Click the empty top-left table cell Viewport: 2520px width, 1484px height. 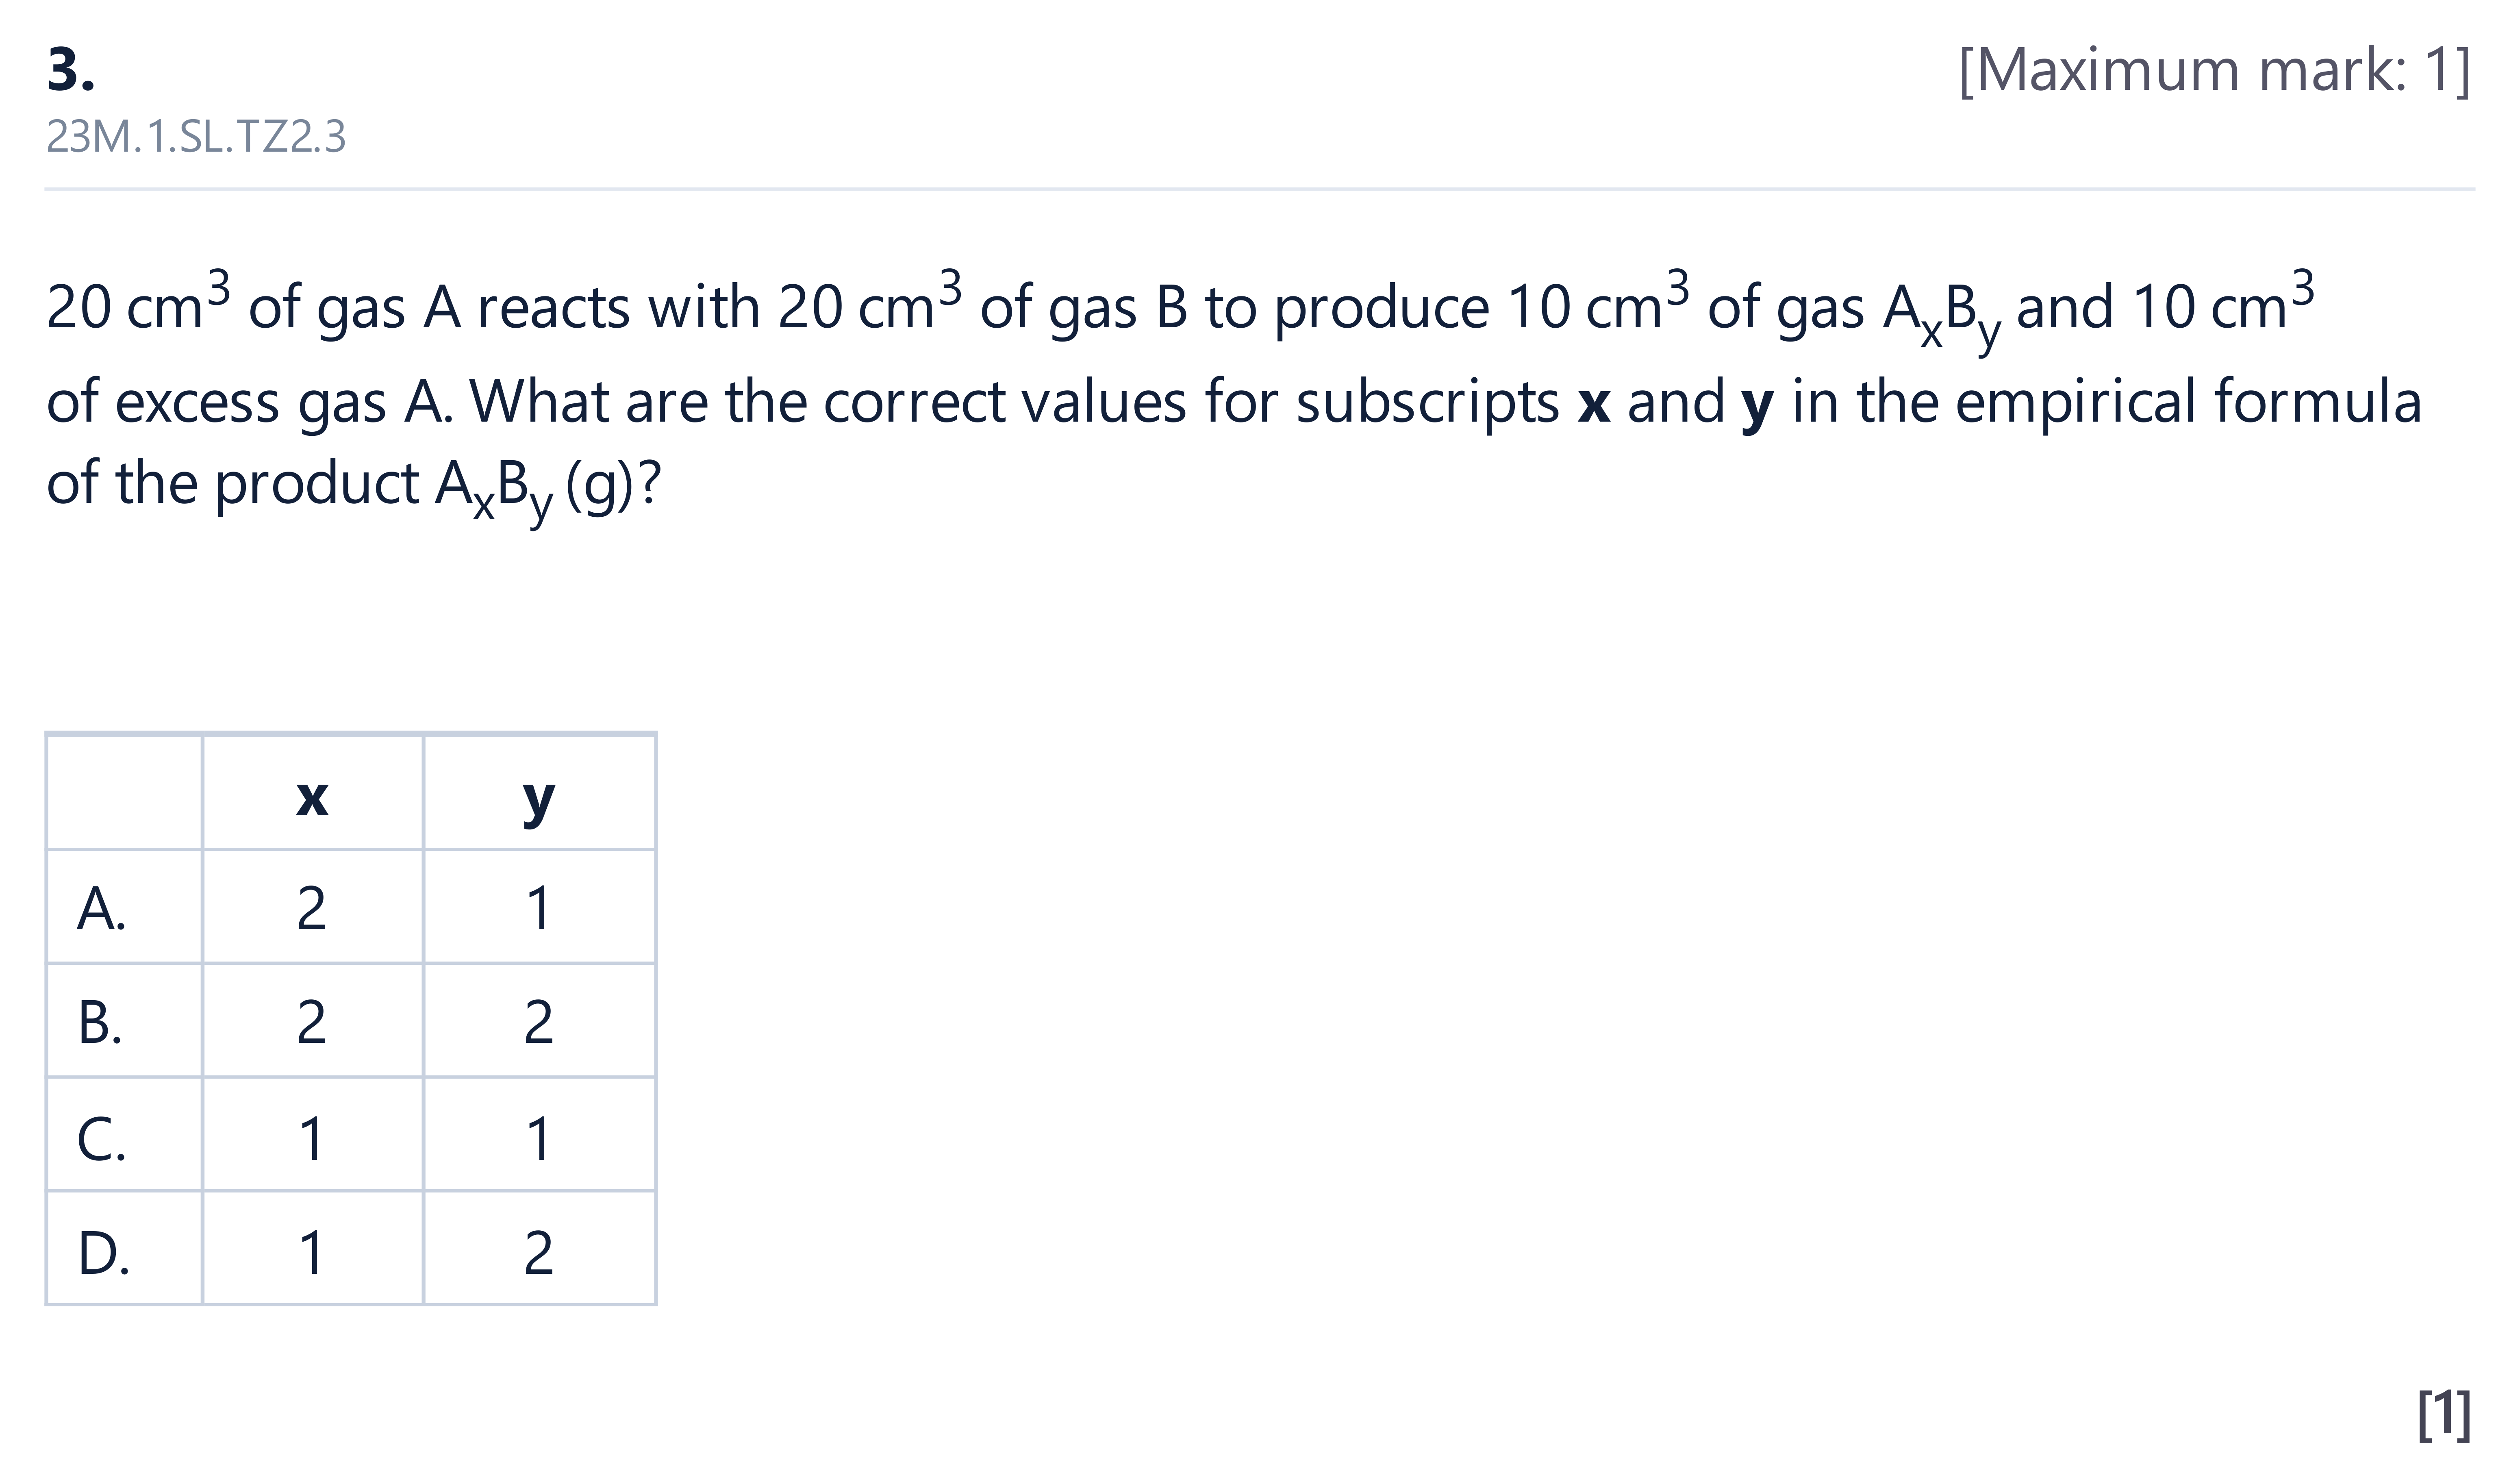coord(124,793)
